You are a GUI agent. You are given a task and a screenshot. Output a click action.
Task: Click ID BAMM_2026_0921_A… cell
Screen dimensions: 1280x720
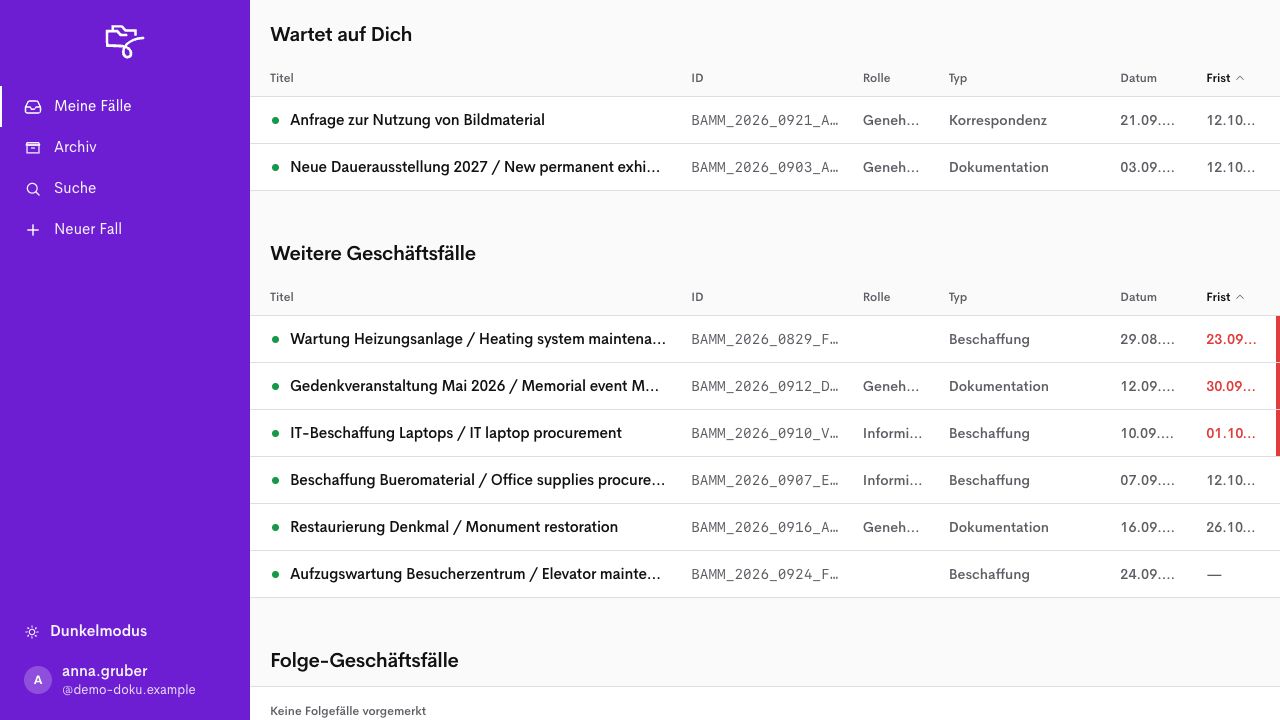pos(765,120)
